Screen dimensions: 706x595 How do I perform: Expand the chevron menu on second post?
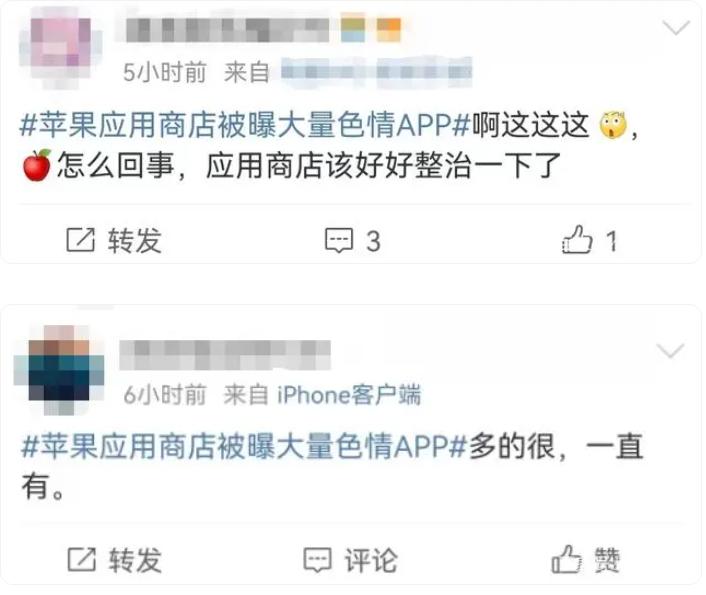pos(670,350)
